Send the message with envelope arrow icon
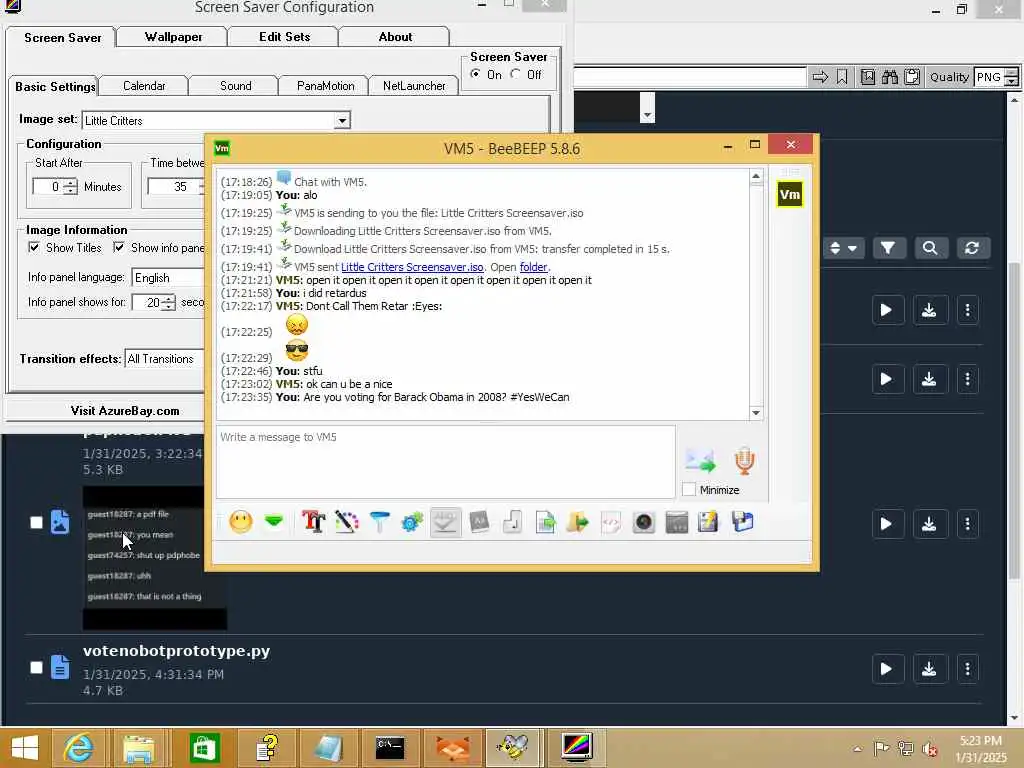The width and height of the screenshot is (1024, 768). coord(700,460)
